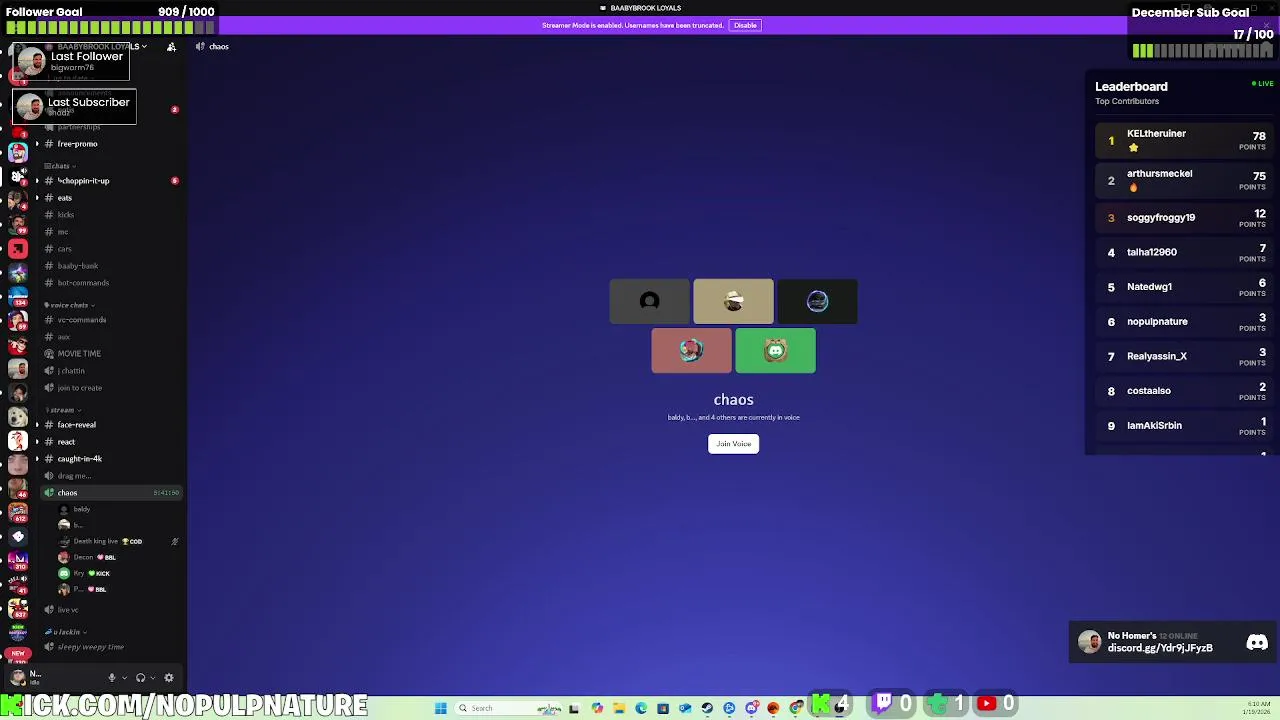Join the MOVIE TIME stage channel
The width and height of the screenshot is (1280, 720).
coord(79,354)
